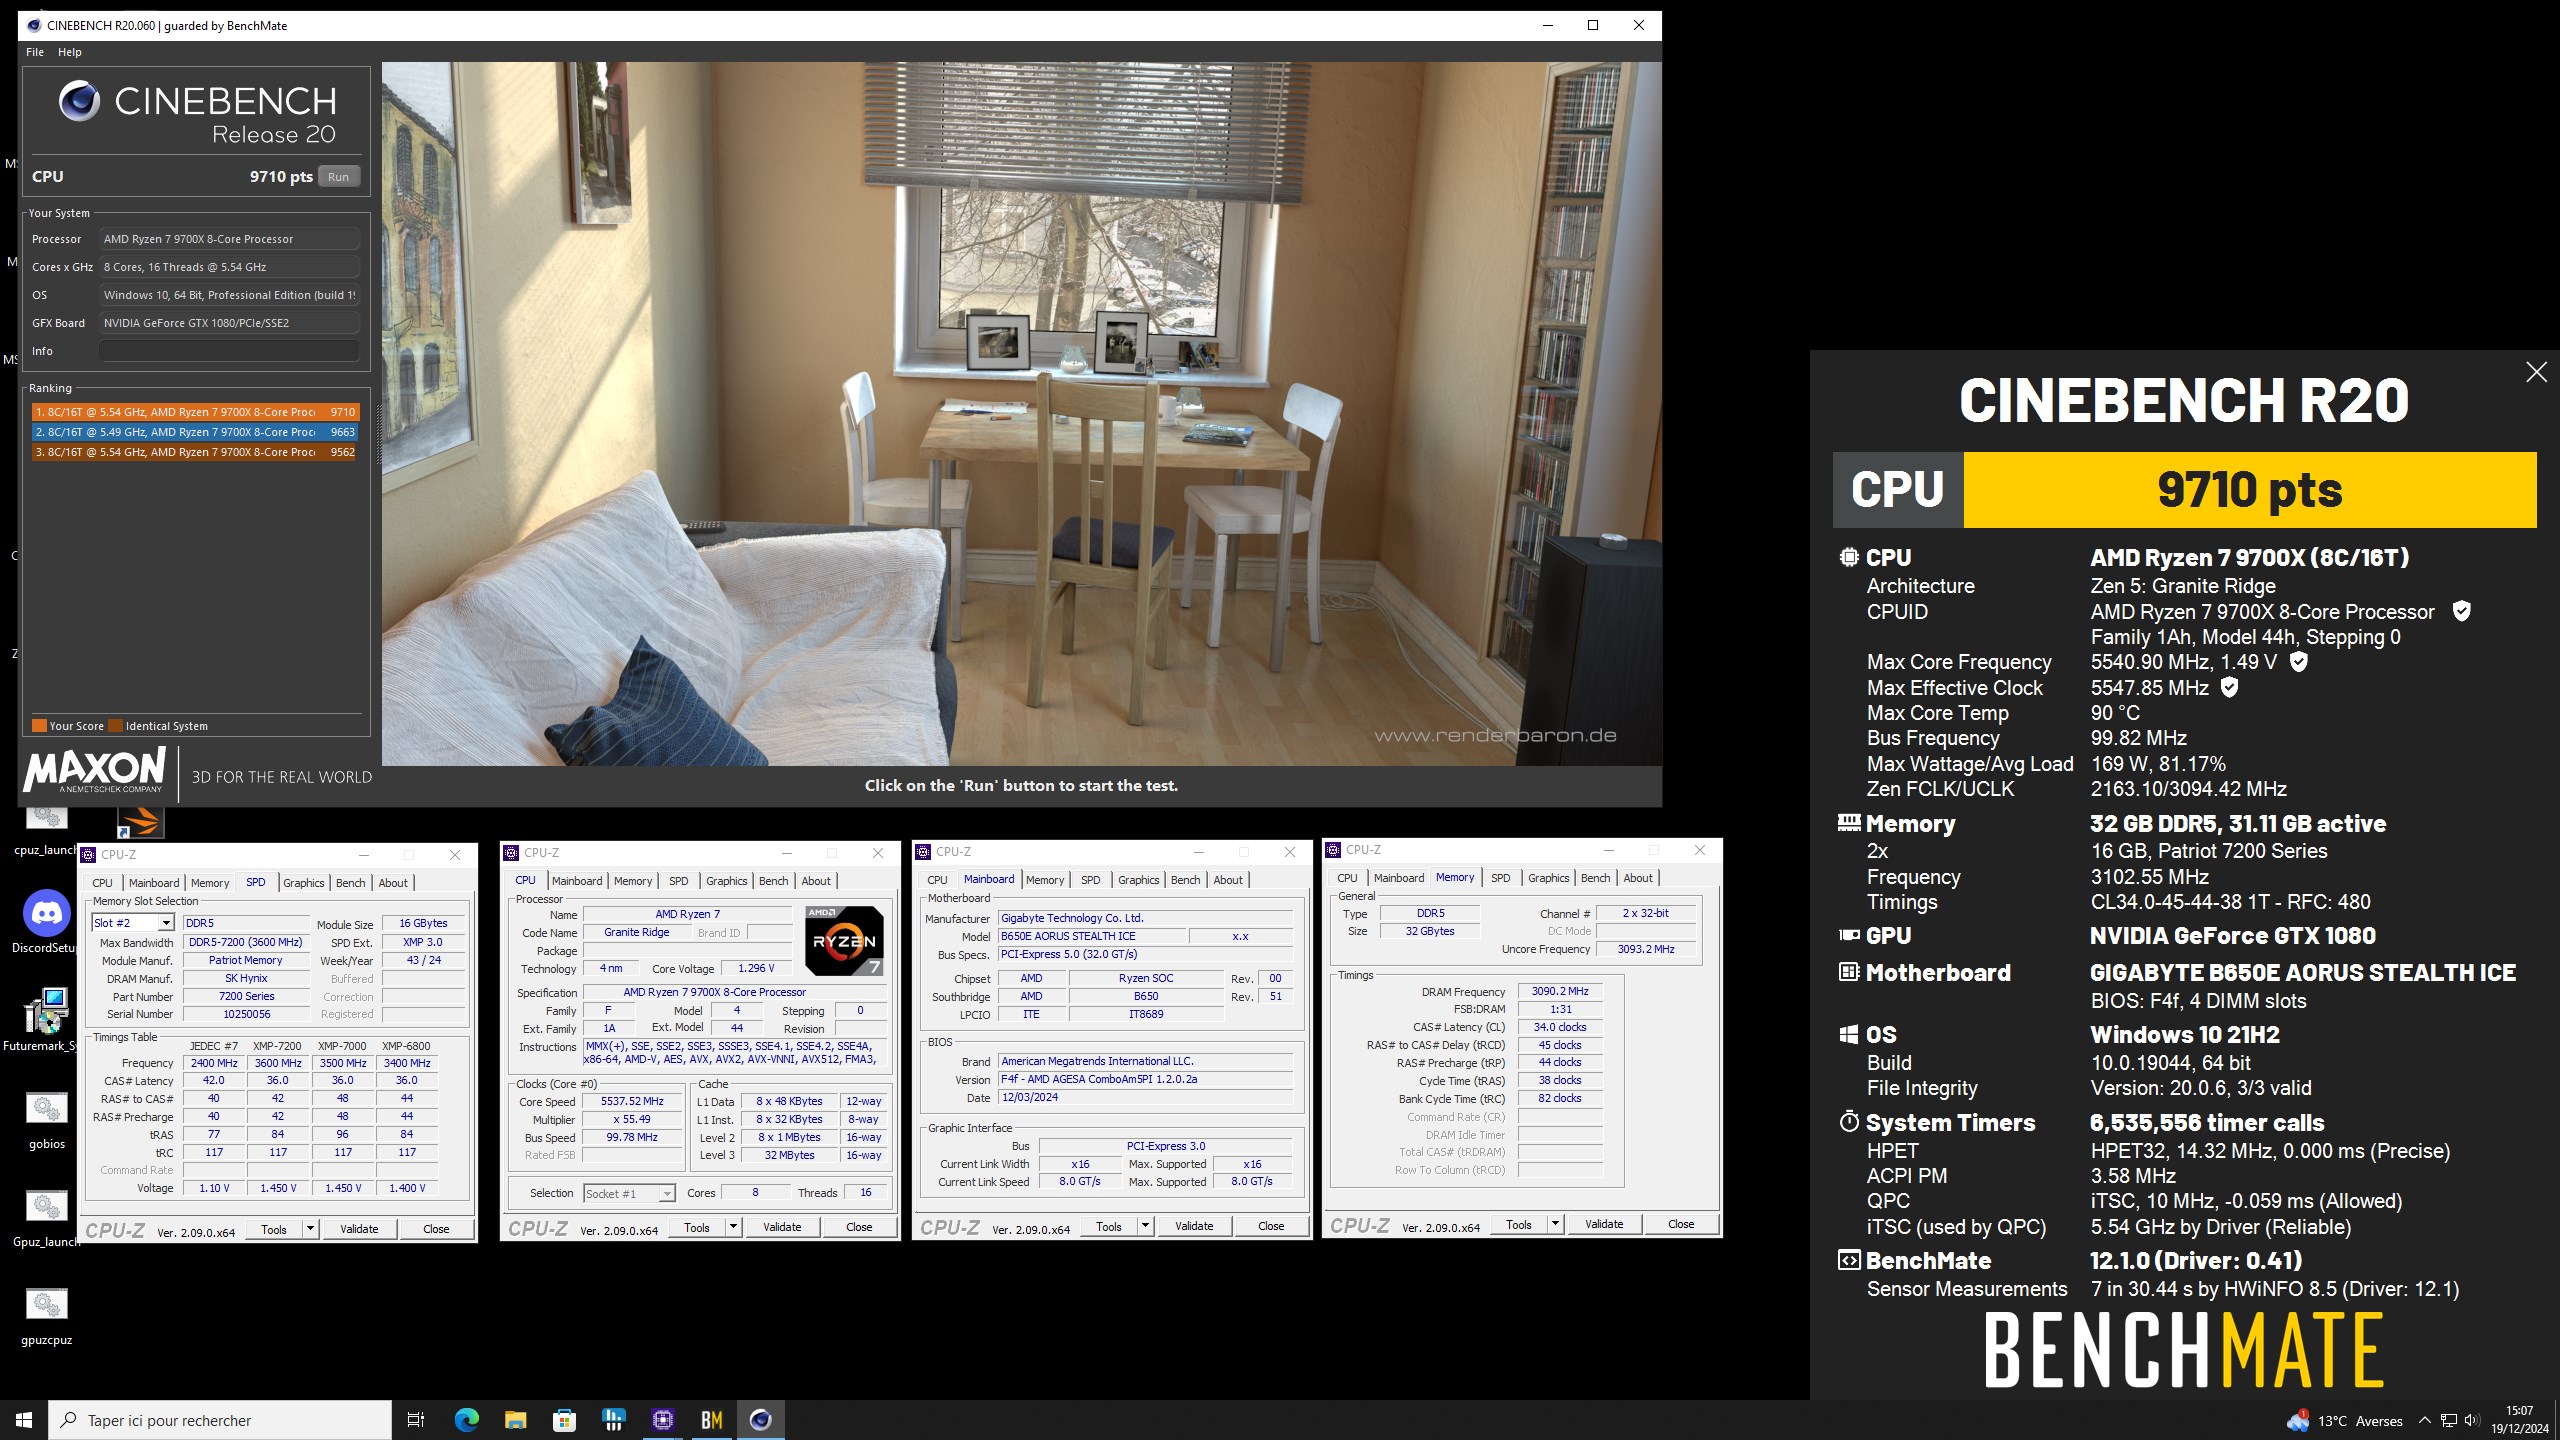Image resolution: width=2560 pixels, height=1440 pixels.
Task: Click the Cinebench Info text field
Action: tap(229, 351)
